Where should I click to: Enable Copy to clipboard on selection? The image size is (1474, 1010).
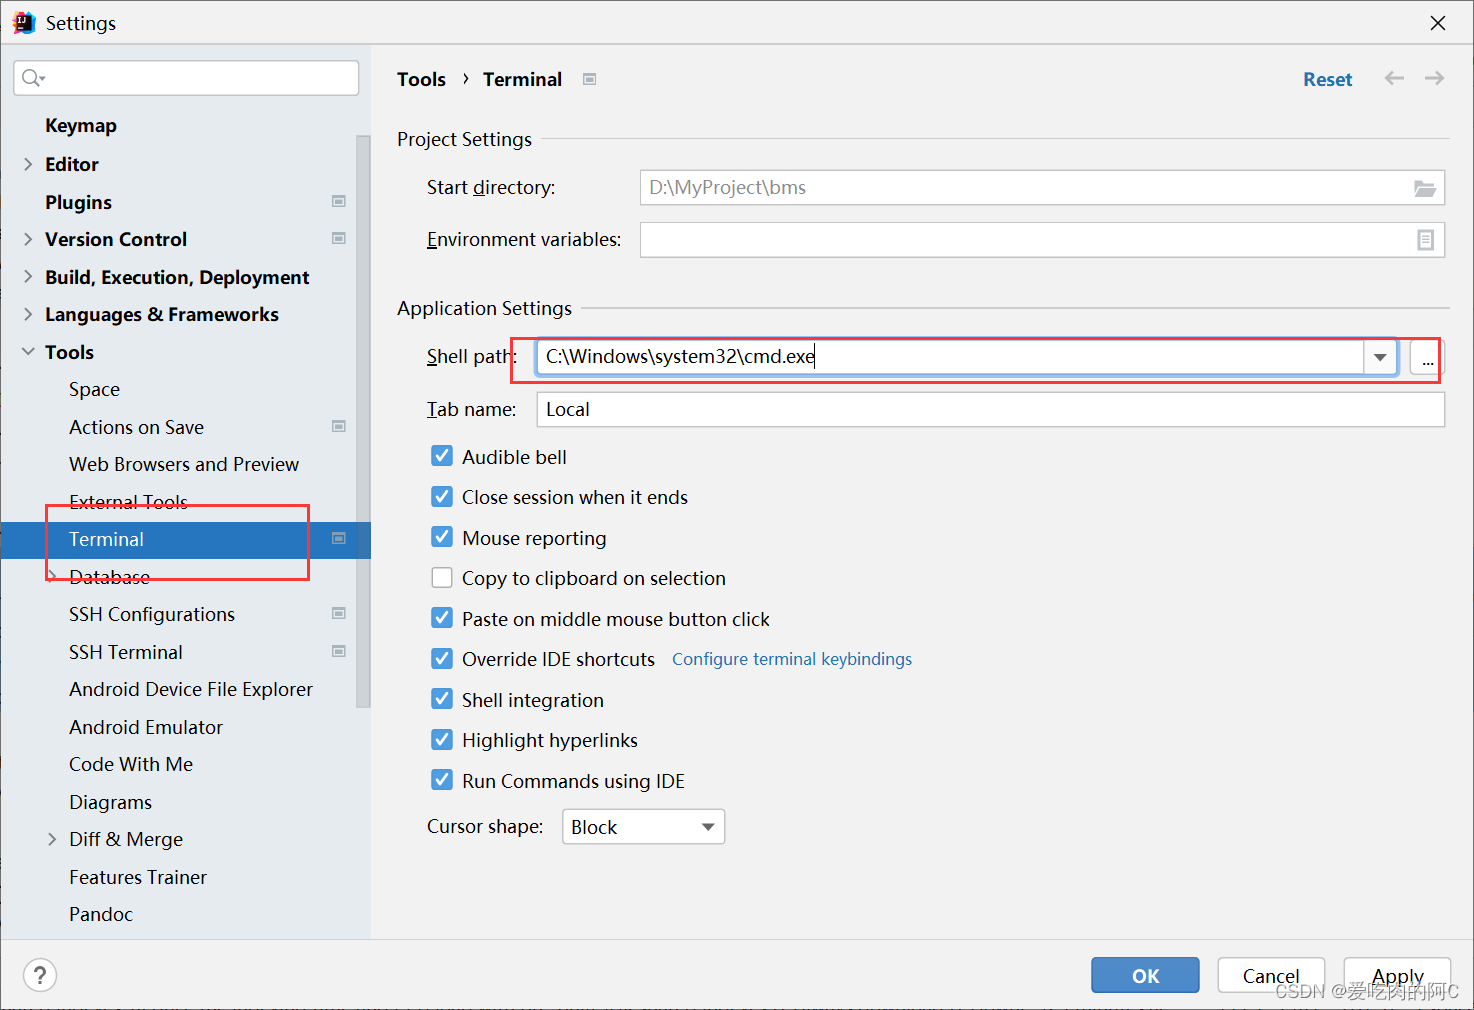tap(442, 577)
